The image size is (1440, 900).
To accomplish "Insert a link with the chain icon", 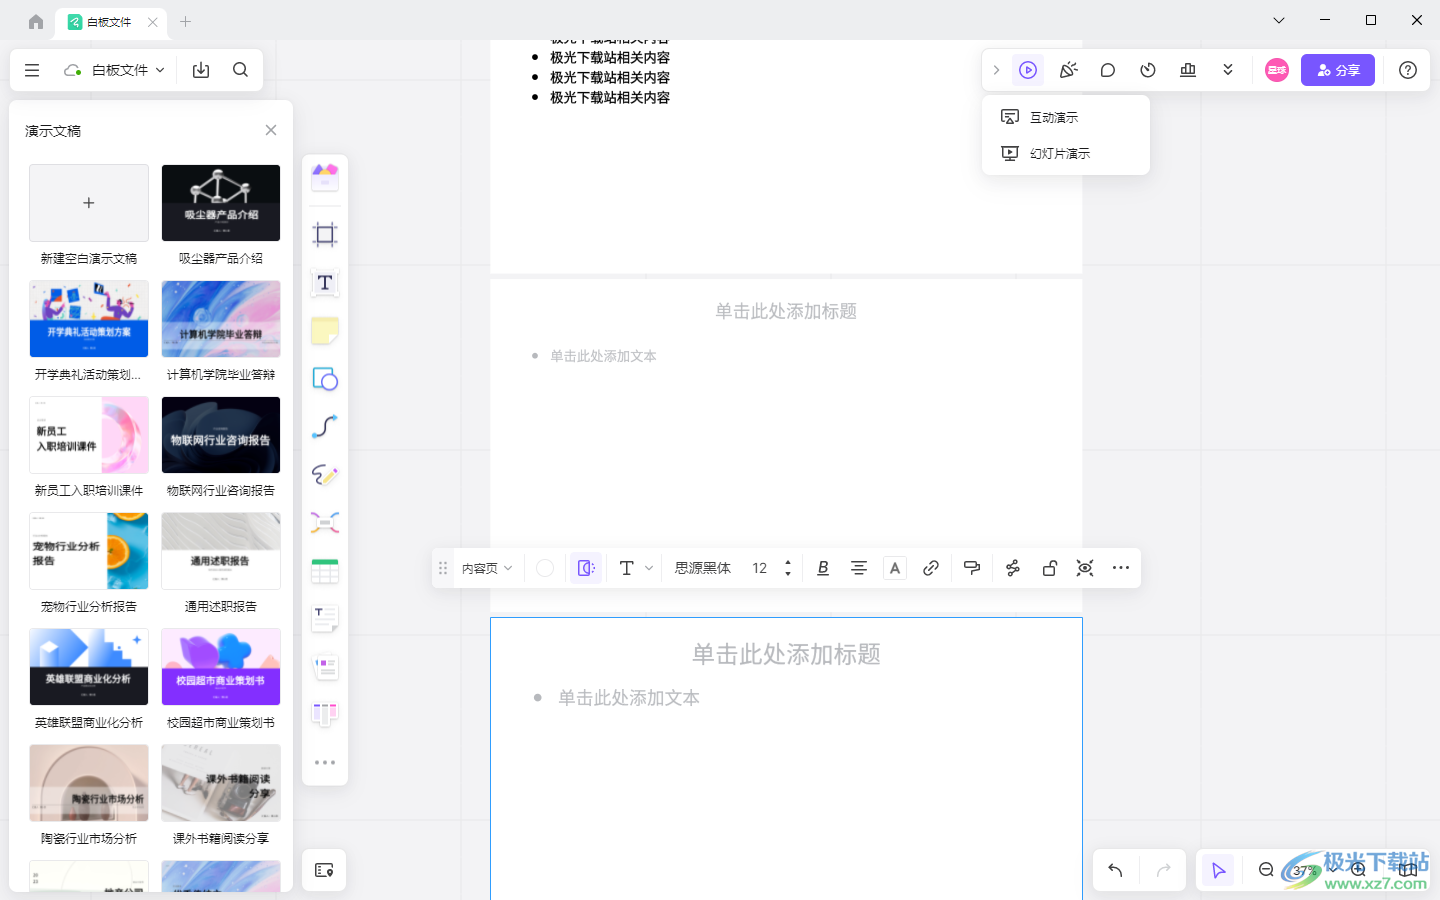I will pos(931,568).
